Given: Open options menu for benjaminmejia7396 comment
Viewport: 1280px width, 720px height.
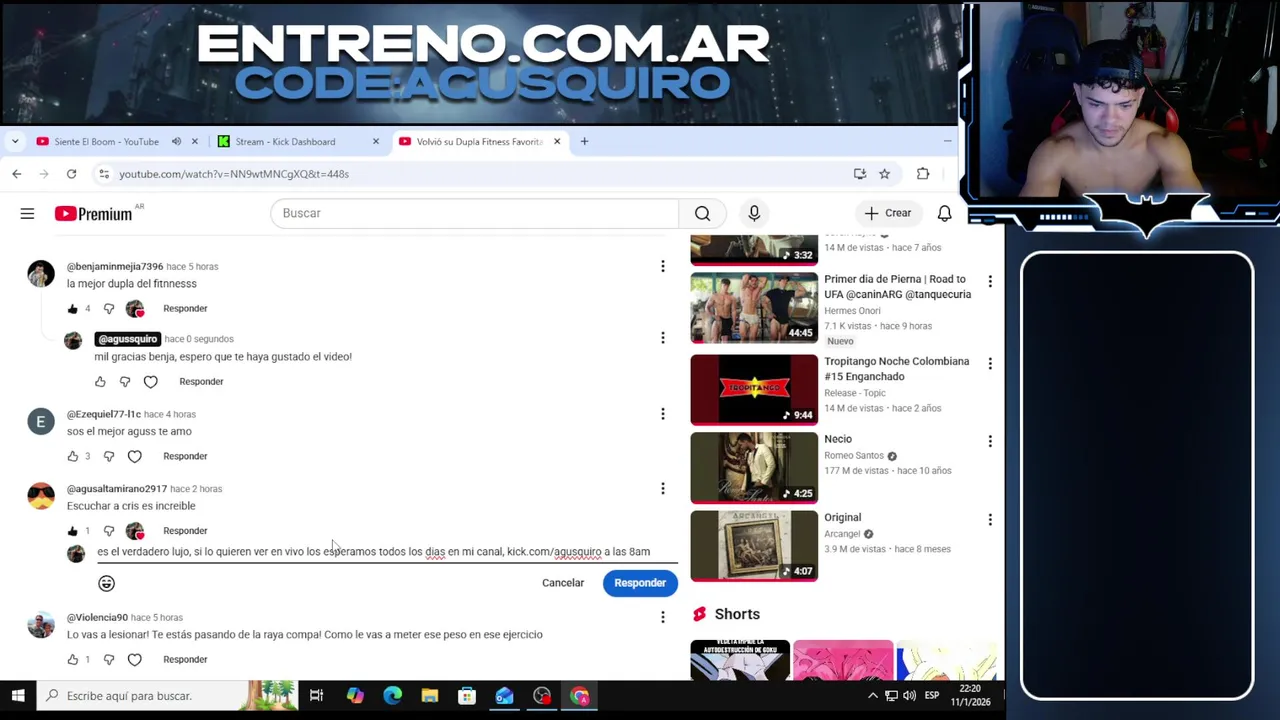Looking at the screenshot, I should point(662,266).
